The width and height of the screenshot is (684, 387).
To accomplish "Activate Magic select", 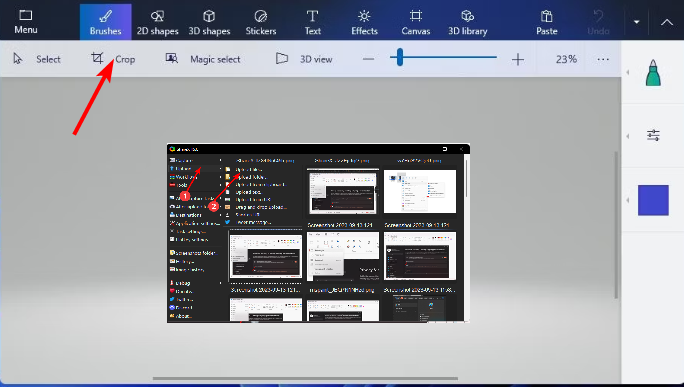I will (x=203, y=59).
